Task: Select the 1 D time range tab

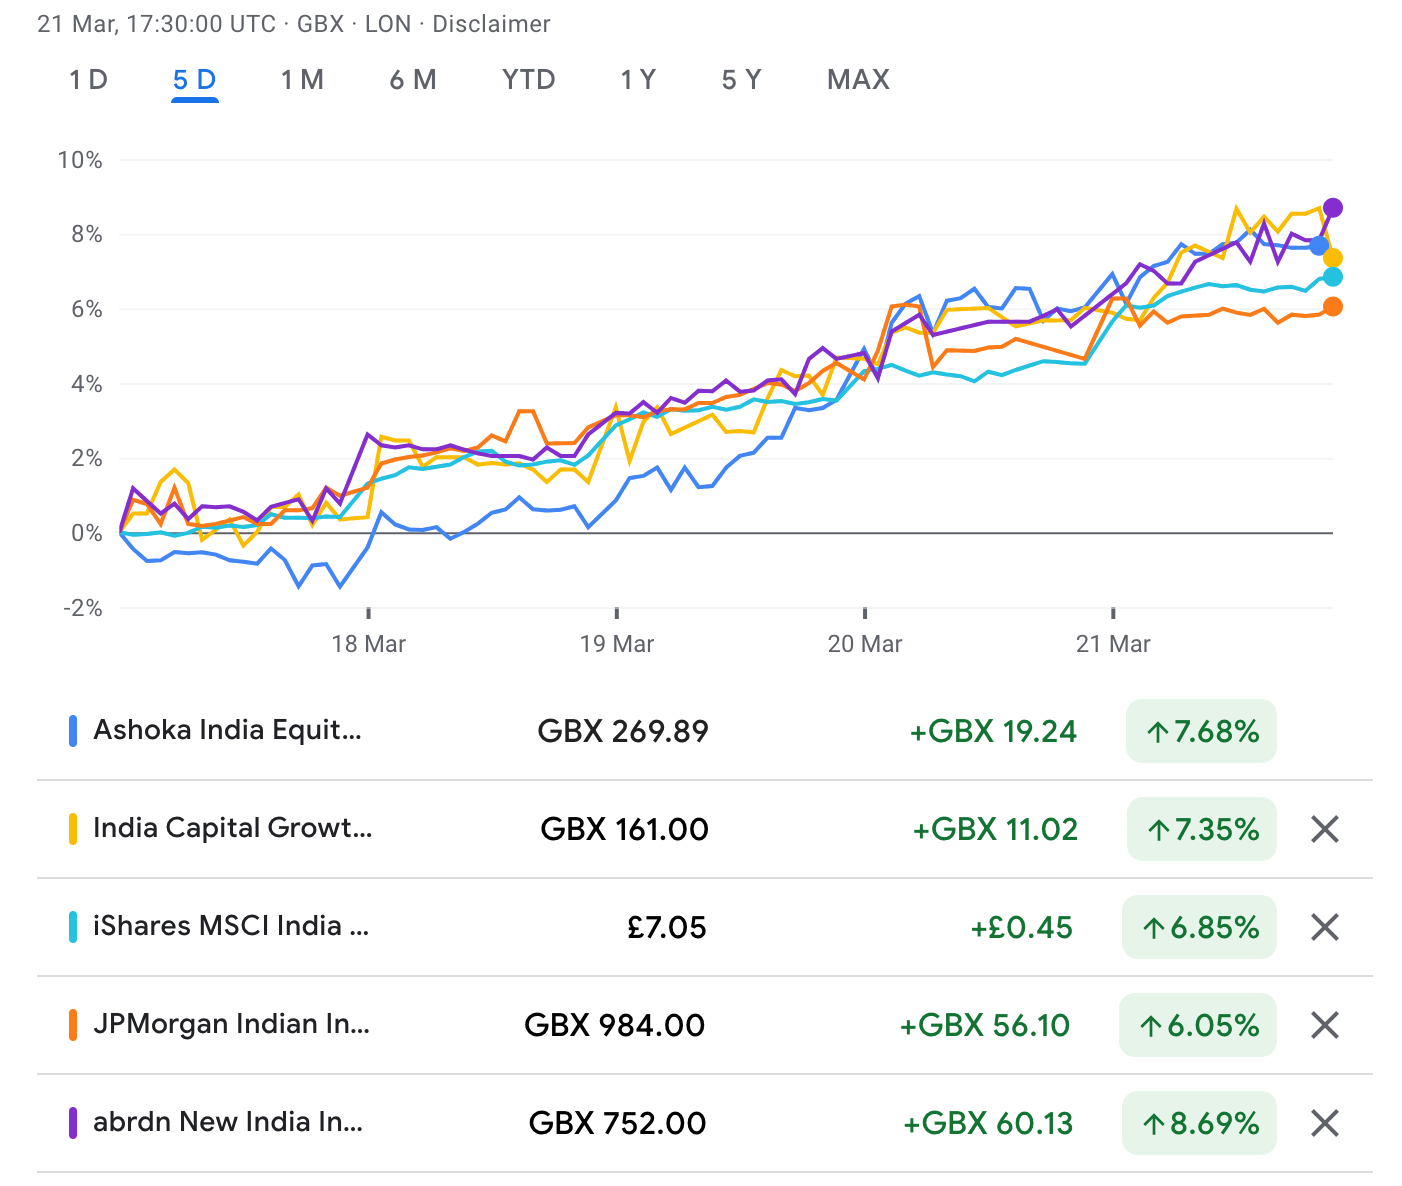Action: point(88,80)
